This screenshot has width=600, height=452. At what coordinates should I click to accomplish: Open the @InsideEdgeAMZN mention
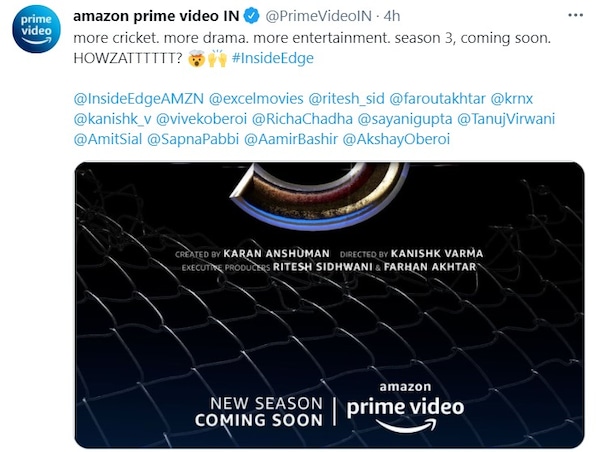tap(139, 99)
